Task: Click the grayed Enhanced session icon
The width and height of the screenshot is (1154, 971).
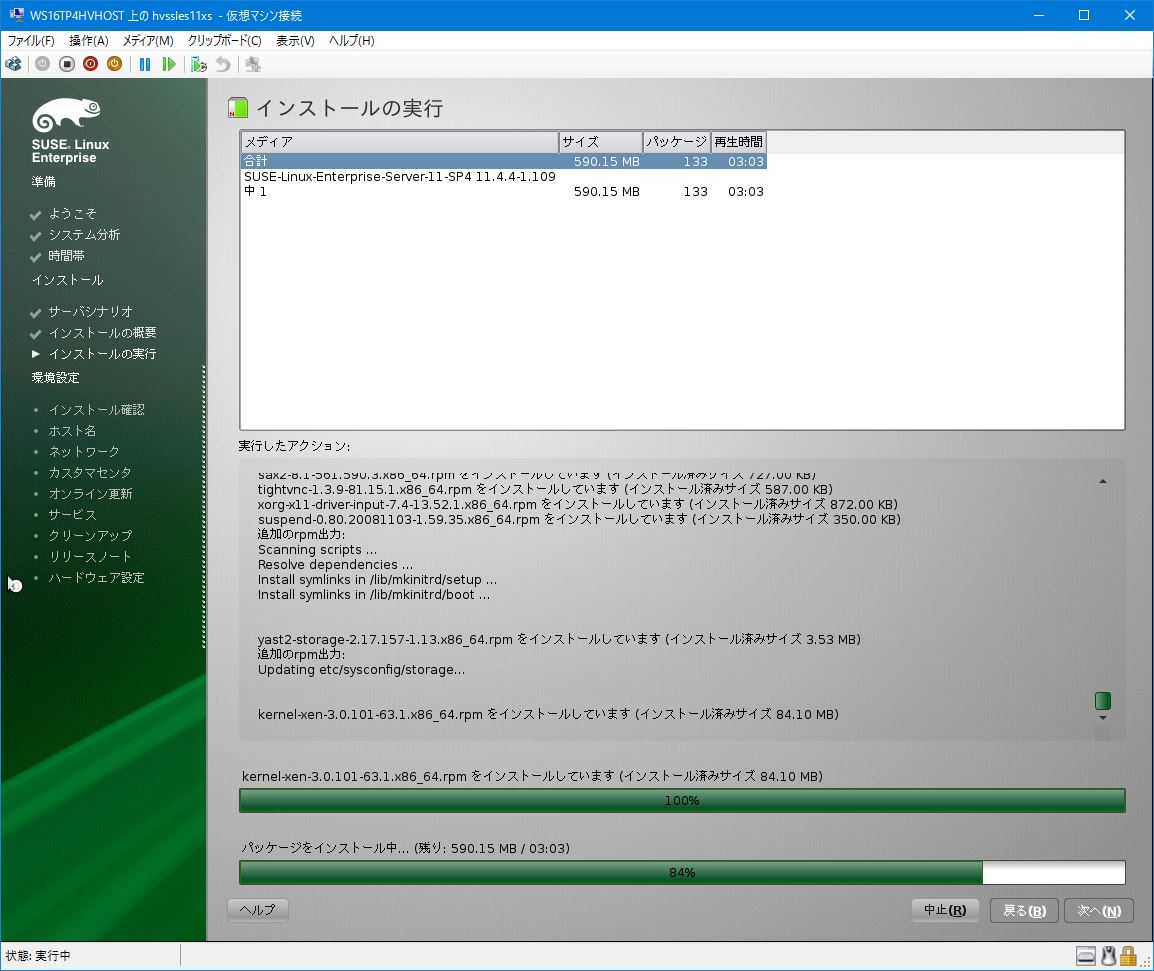Action: pos(253,65)
